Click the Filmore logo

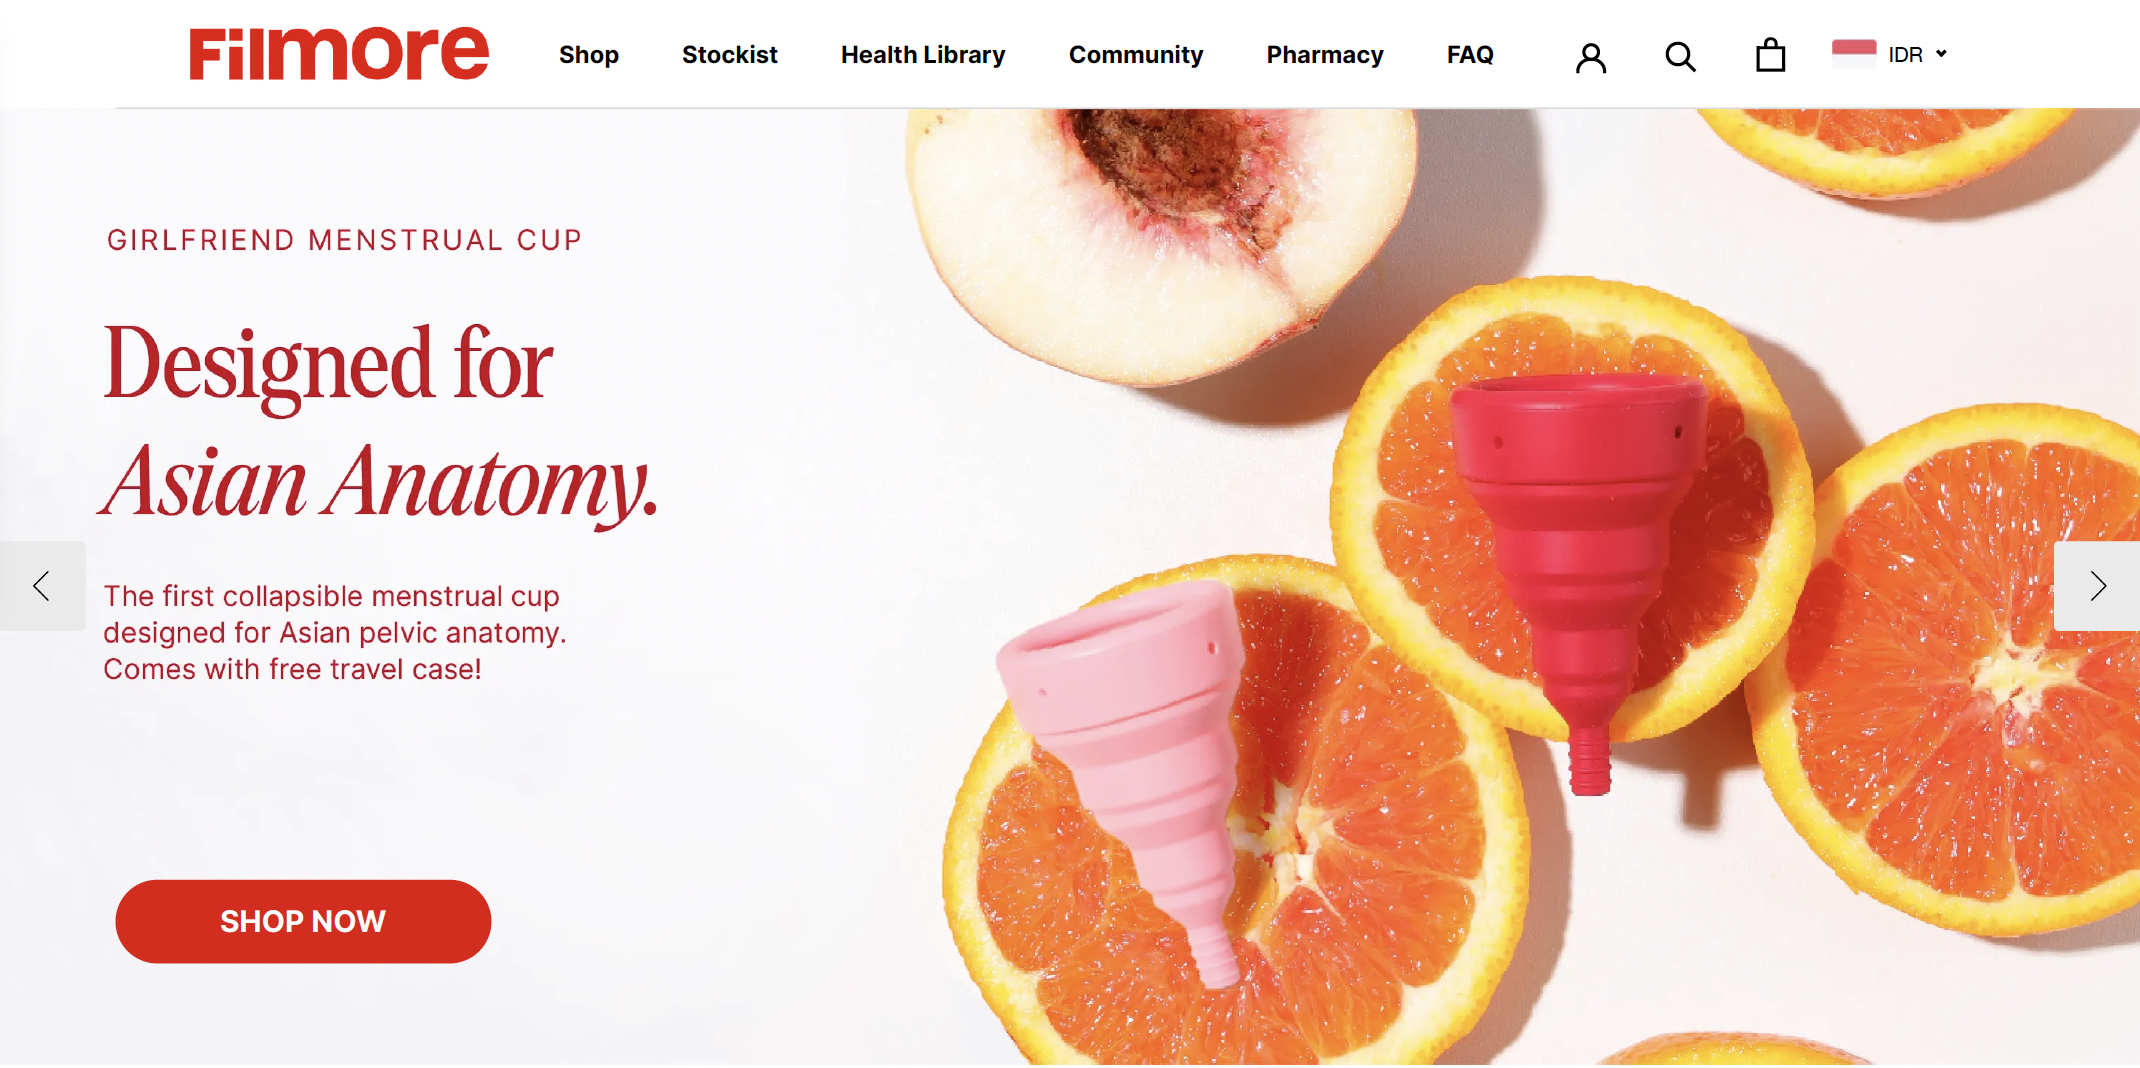pyautogui.click(x=339, y=54)
